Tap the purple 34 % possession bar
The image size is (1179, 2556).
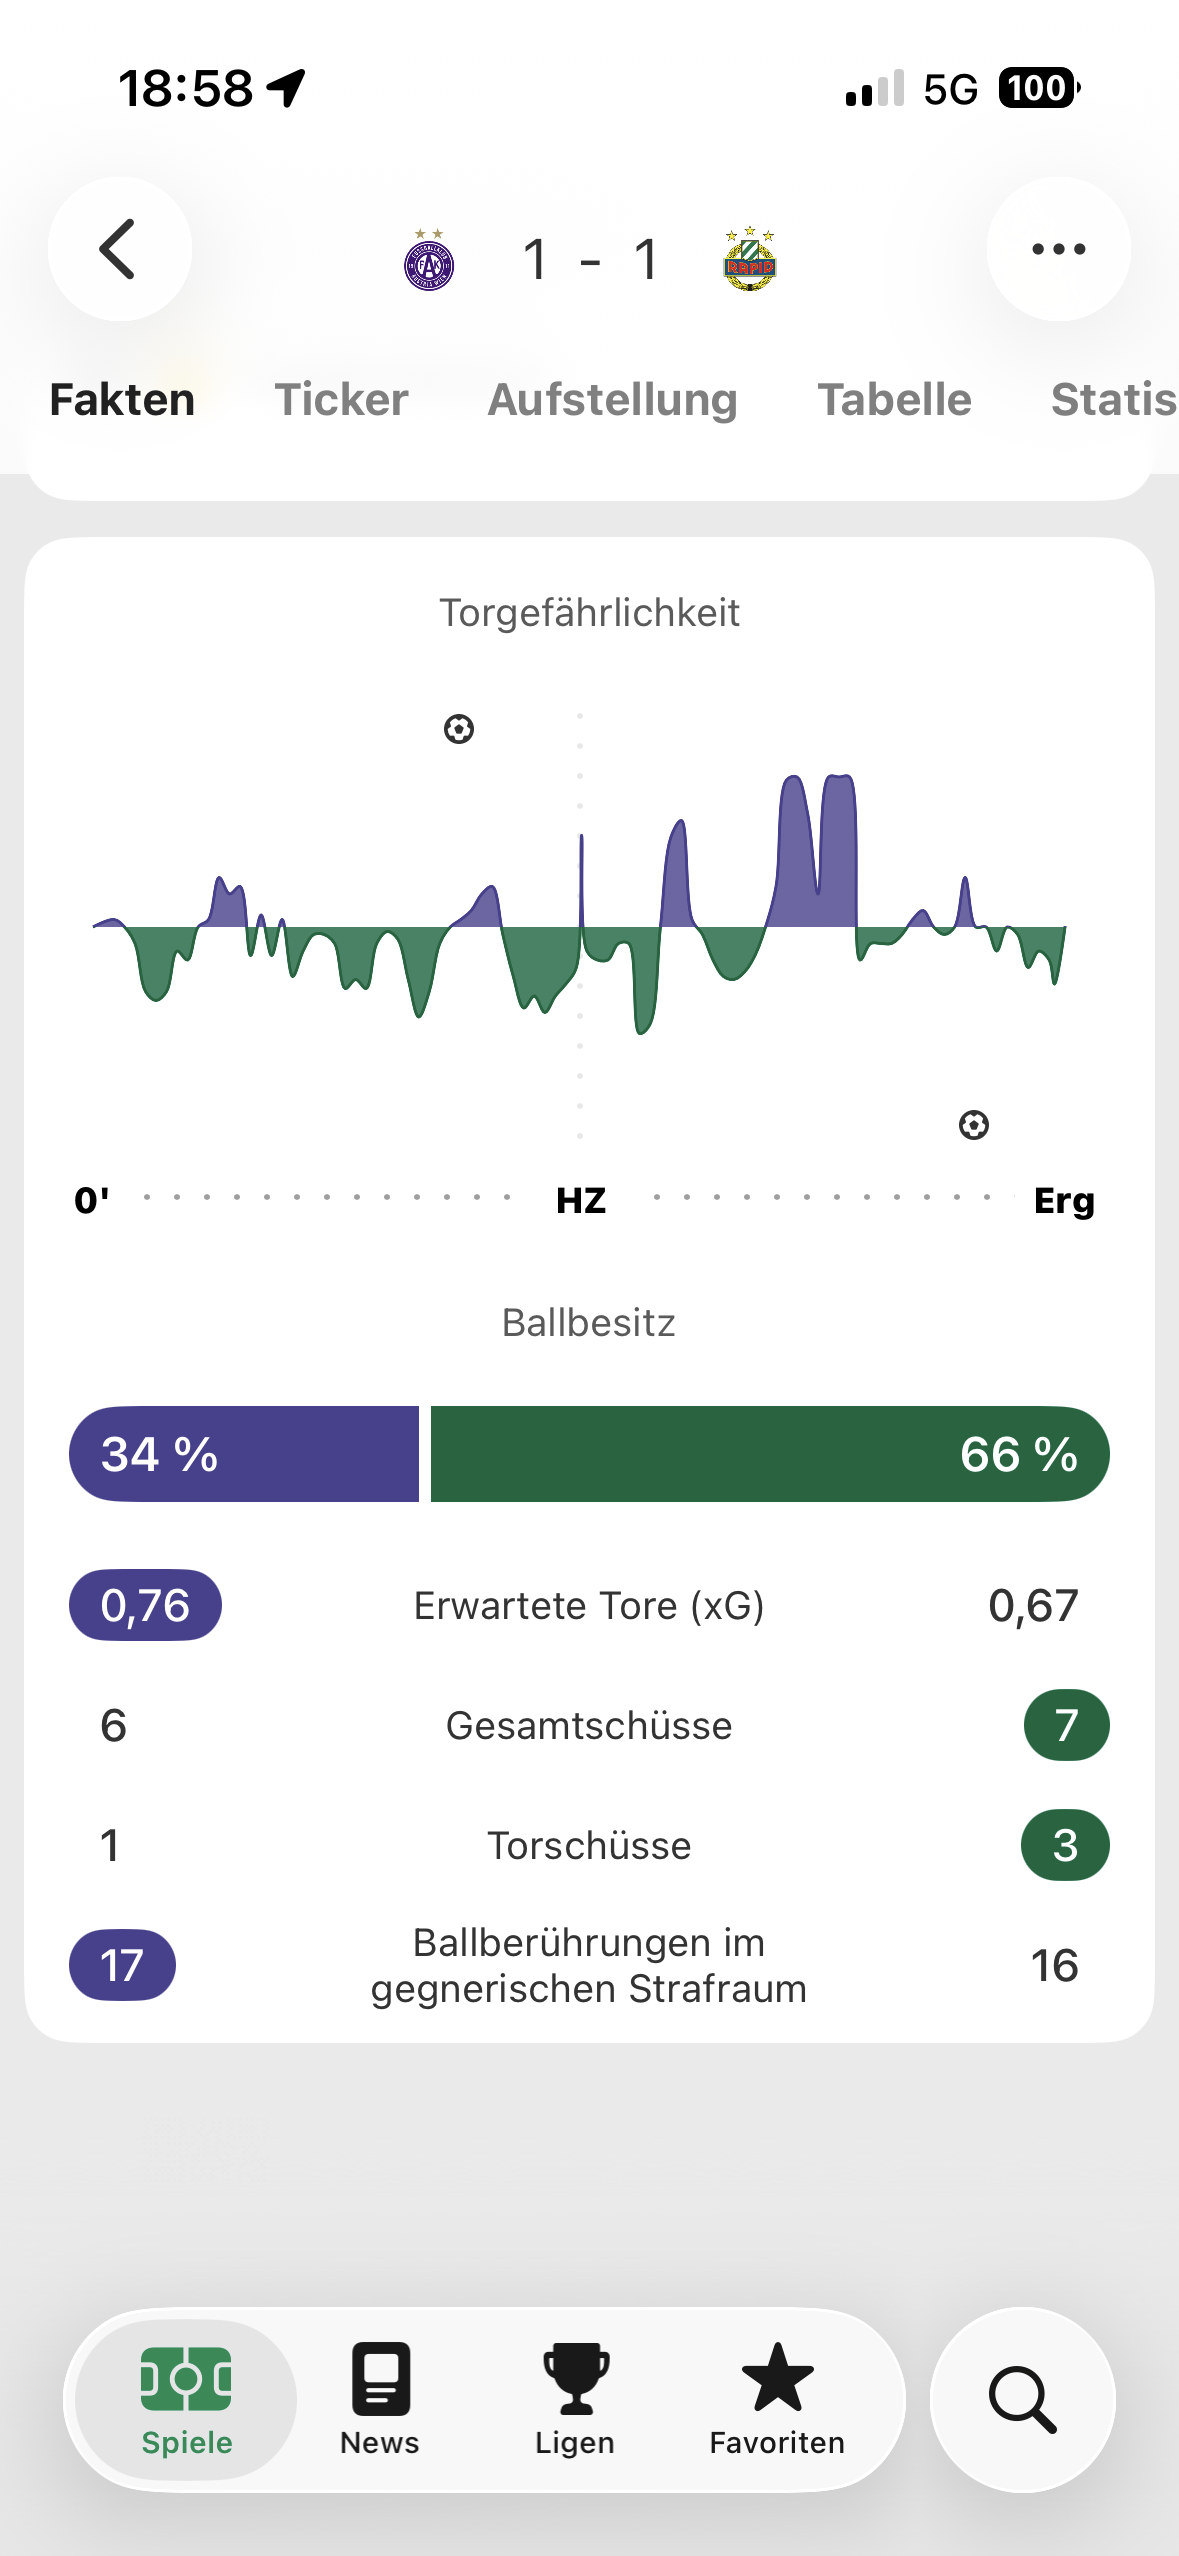click(x=244, y=1454)
